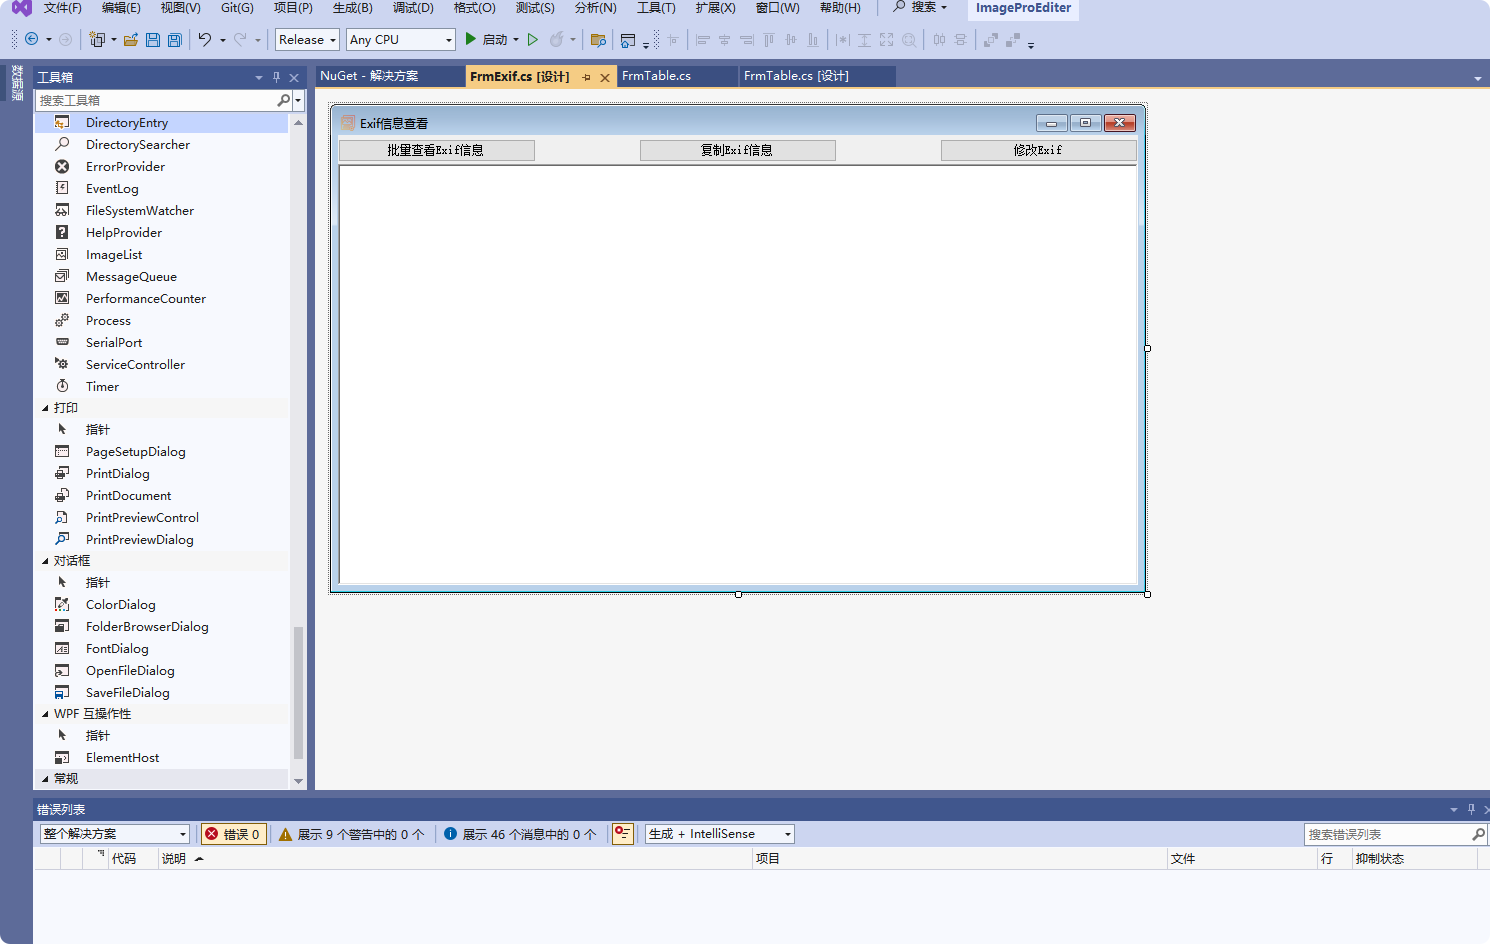Click the green Start debugging arrow
This screenshot has width=1490, height=944.
click(x=470, y=39)
